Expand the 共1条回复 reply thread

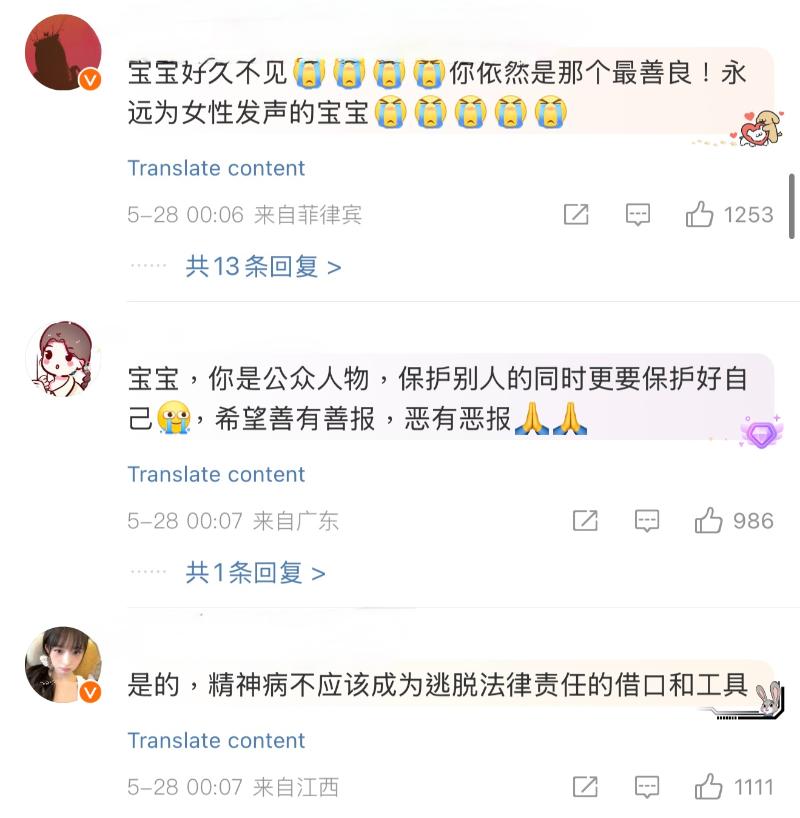pyautogui.click(x=256, y=573)
